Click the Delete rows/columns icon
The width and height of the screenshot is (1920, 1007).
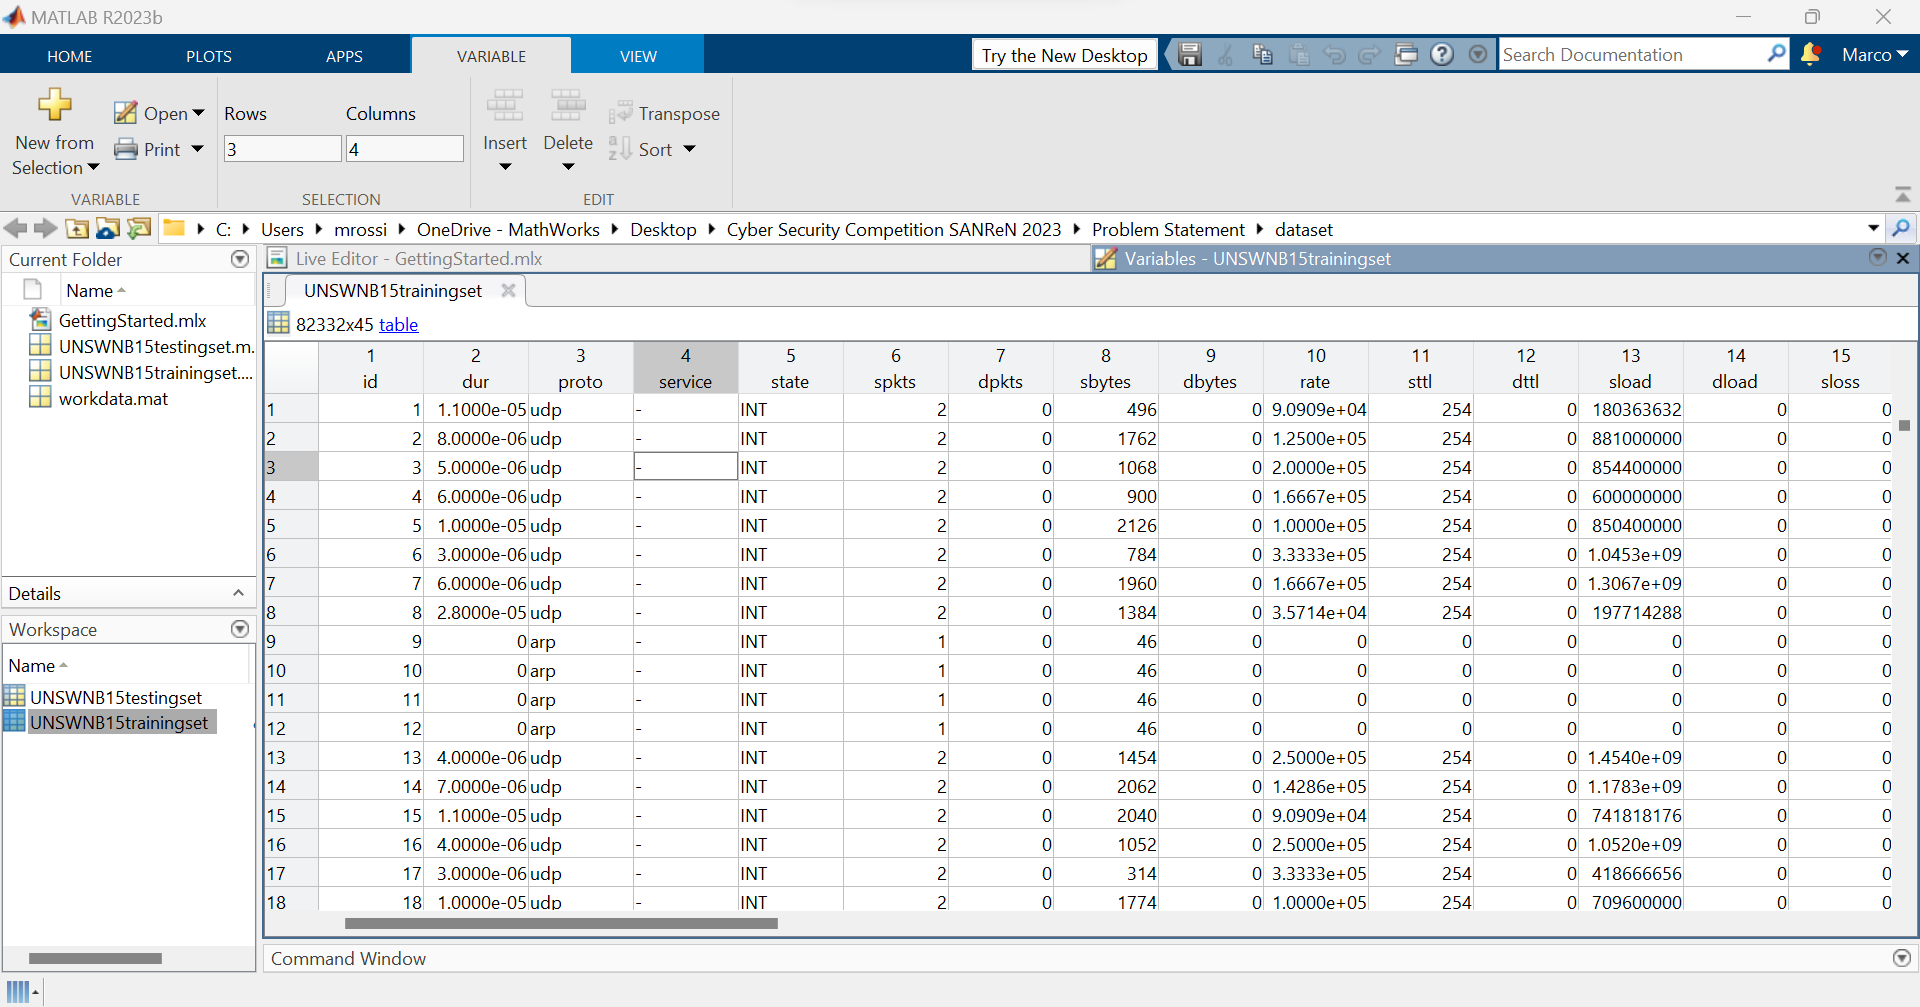coord(568,105)
